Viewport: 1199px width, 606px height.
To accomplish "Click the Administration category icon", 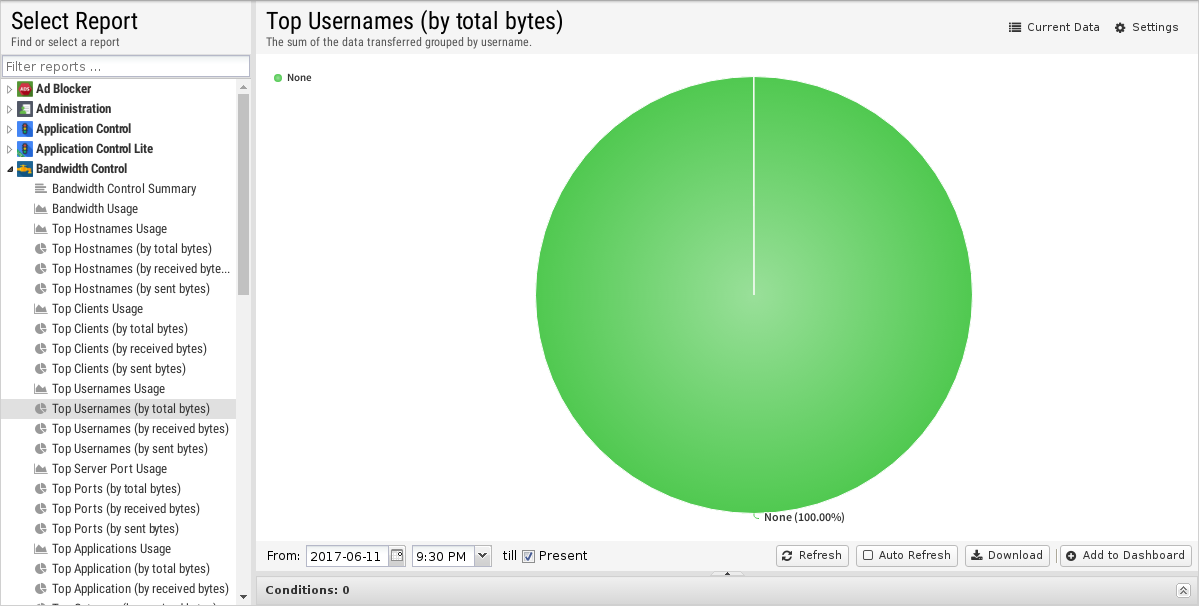I will (x=25, y=109).
